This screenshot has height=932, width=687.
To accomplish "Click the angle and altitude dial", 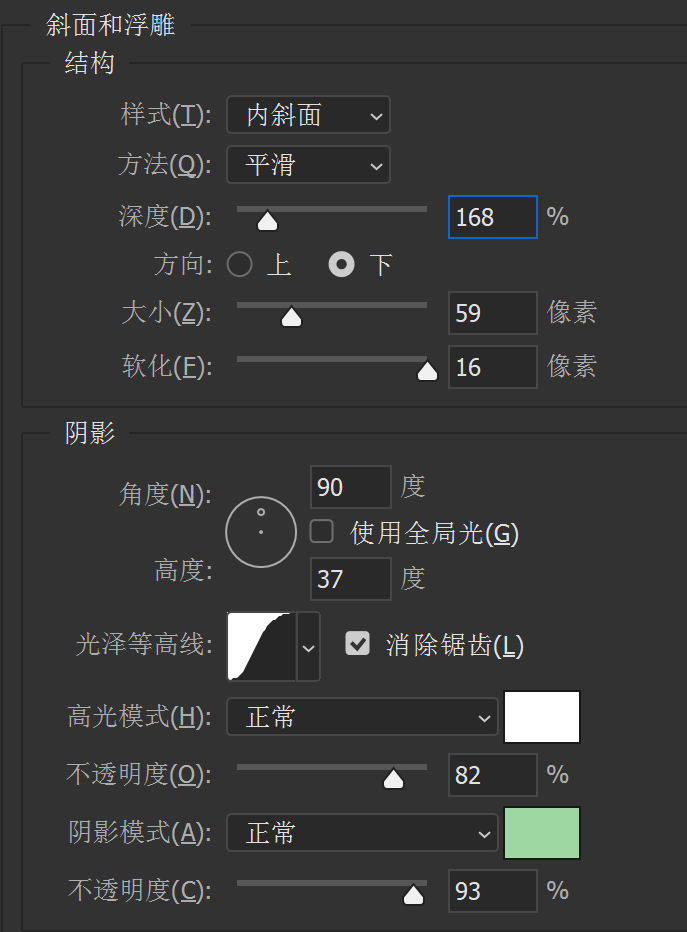I will coord(261,532).
